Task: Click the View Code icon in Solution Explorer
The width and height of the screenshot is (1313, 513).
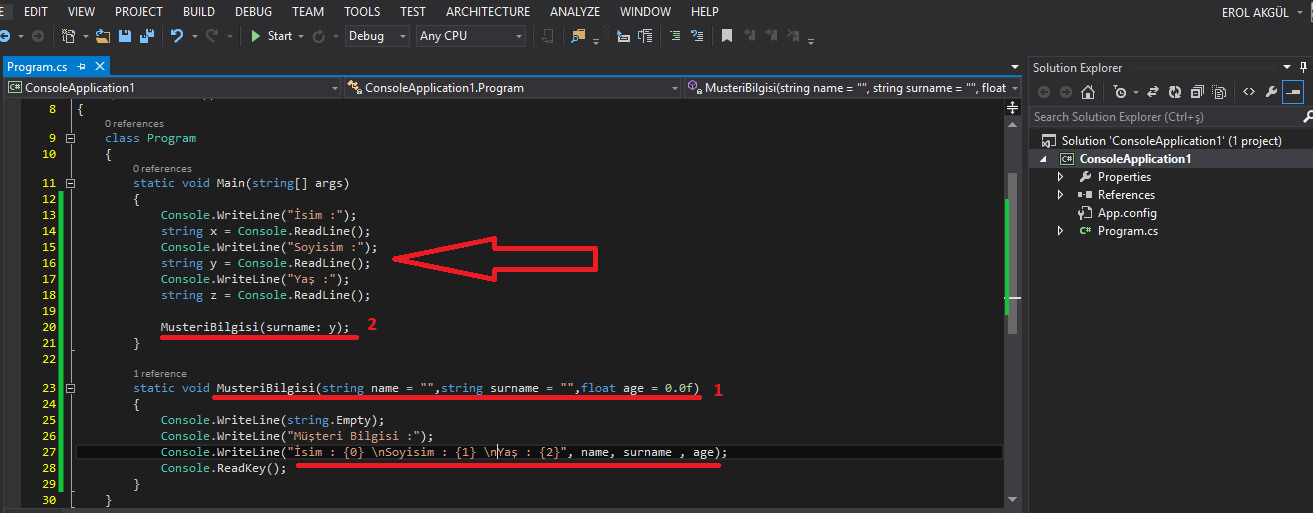Action: pyautogui.click(x=1248, y=92)
